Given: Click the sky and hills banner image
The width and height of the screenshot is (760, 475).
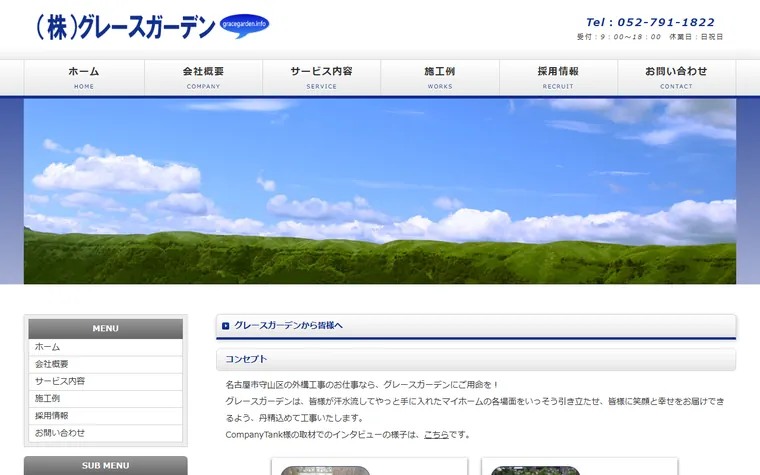Looking at the screenshot, I should [380, 191].
